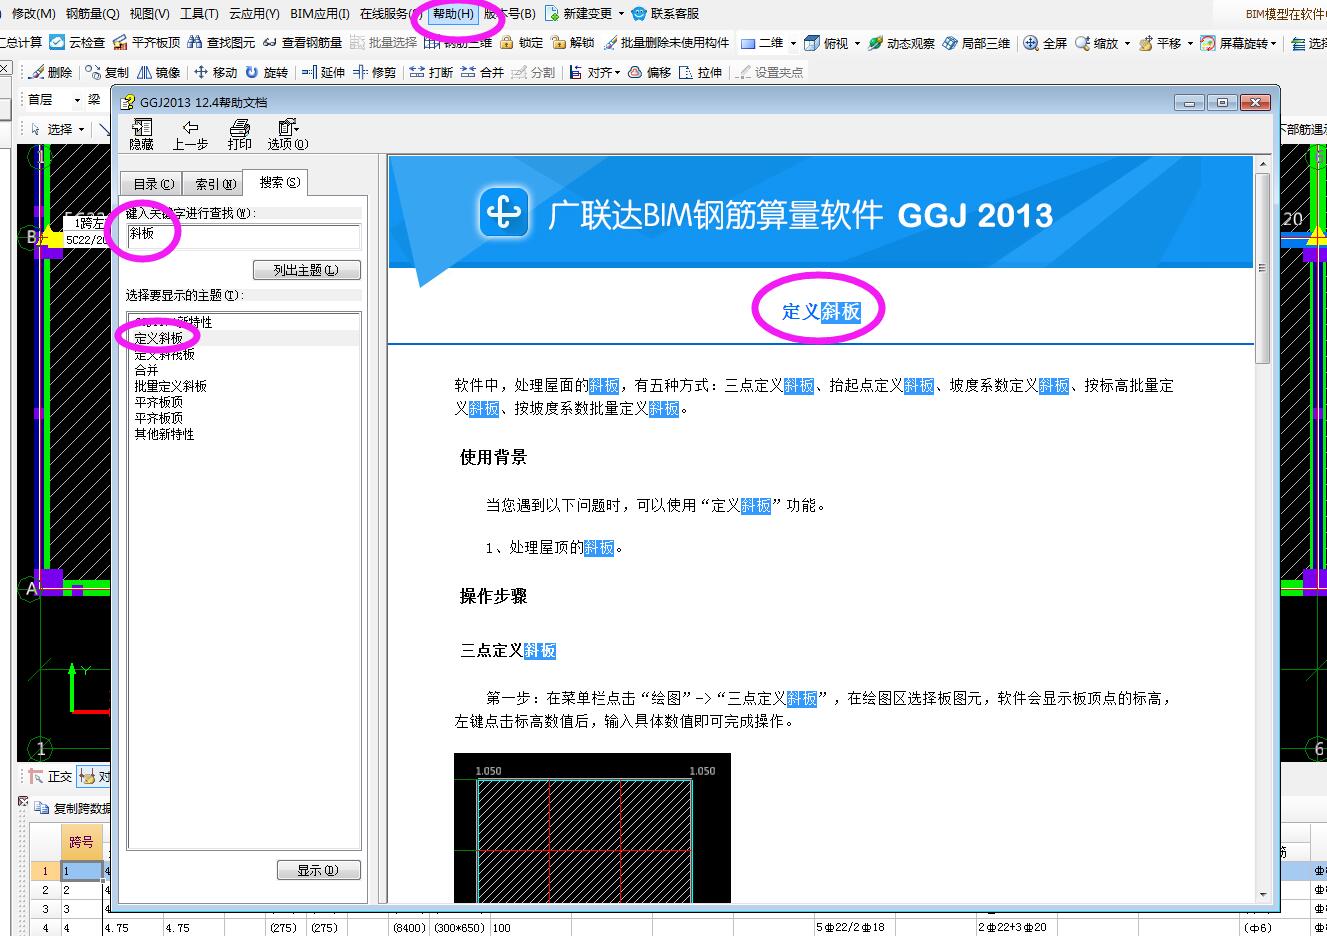
Task: Open the 云应用(Y) menu
Action: tap(254, 14)
